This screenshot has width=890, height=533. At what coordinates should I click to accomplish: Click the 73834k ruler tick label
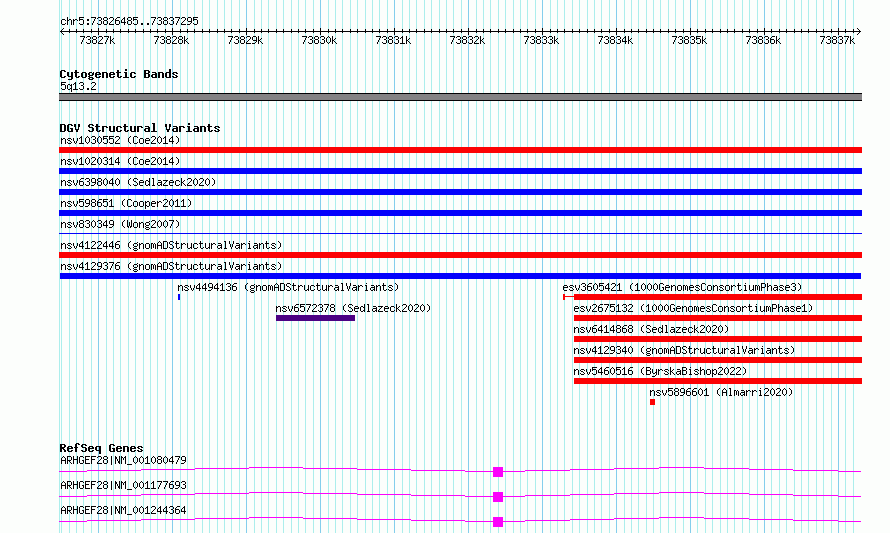pos(615,40)
